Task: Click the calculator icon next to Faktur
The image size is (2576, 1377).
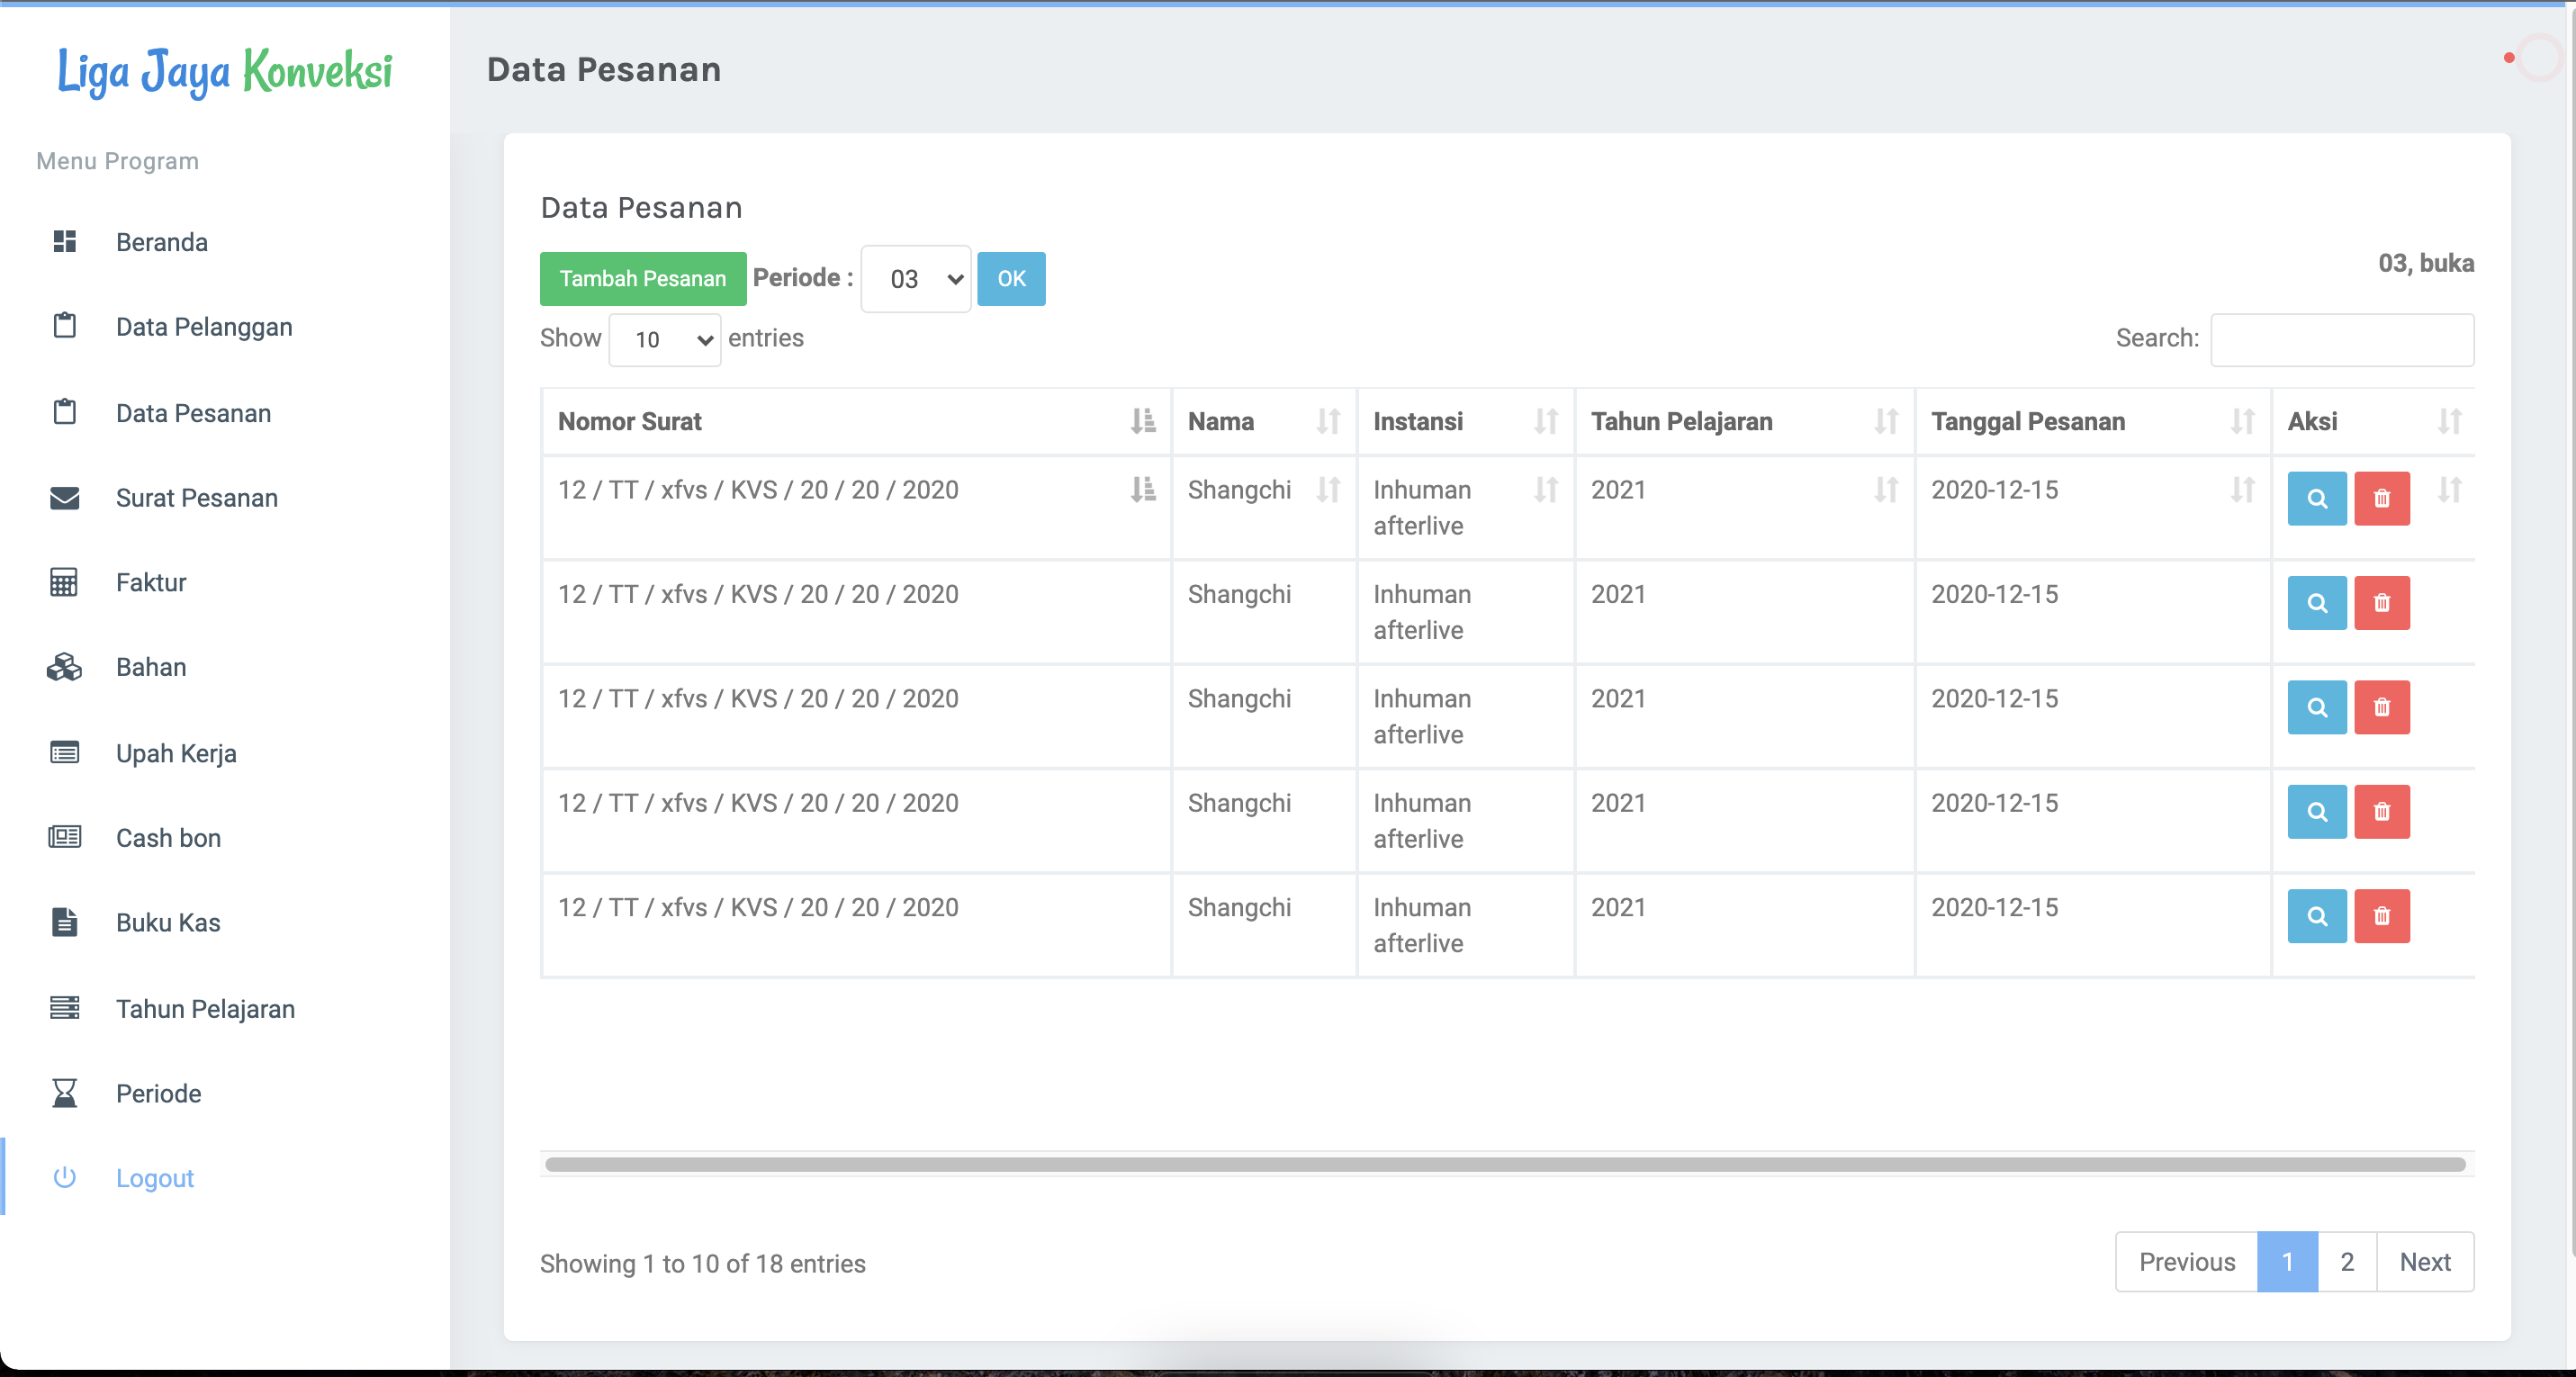Action: tap(65, 582)
